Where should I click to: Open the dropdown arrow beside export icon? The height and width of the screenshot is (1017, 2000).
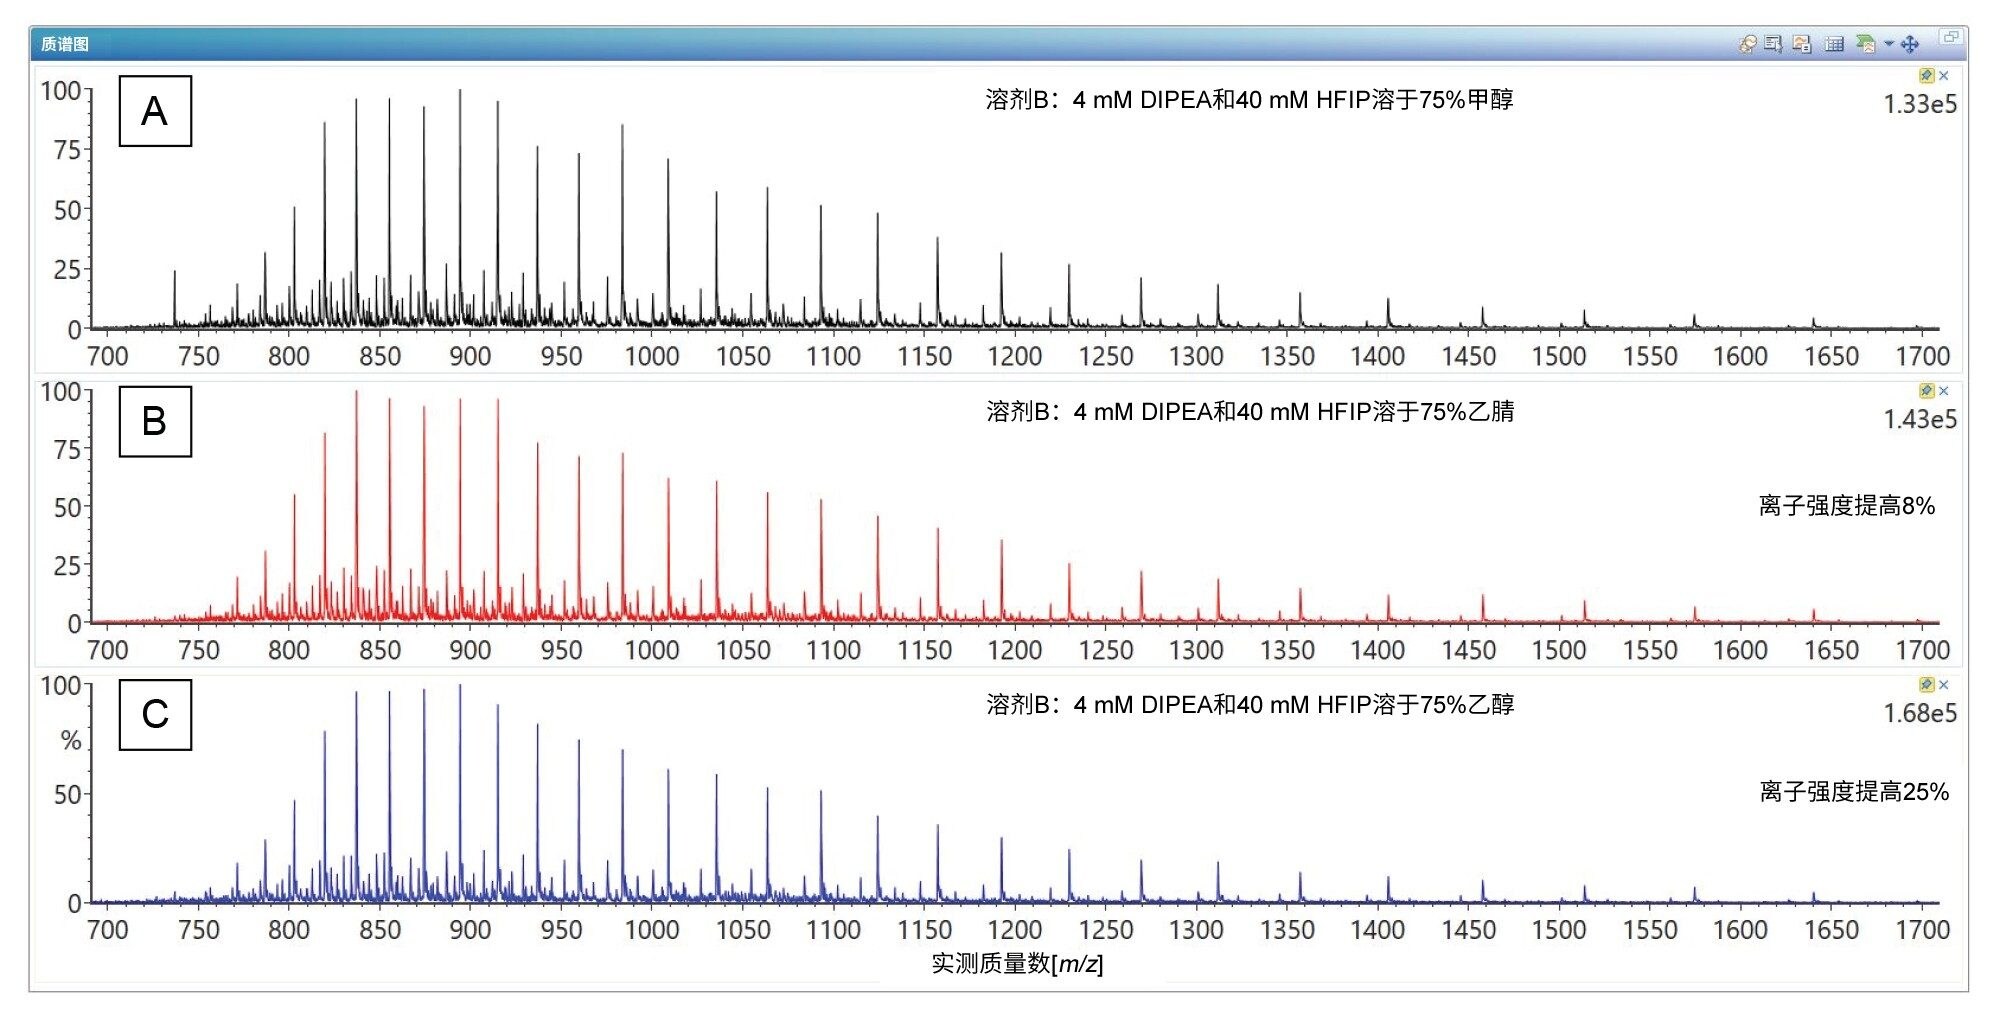pyautogui.click(x=1888, y=44)
